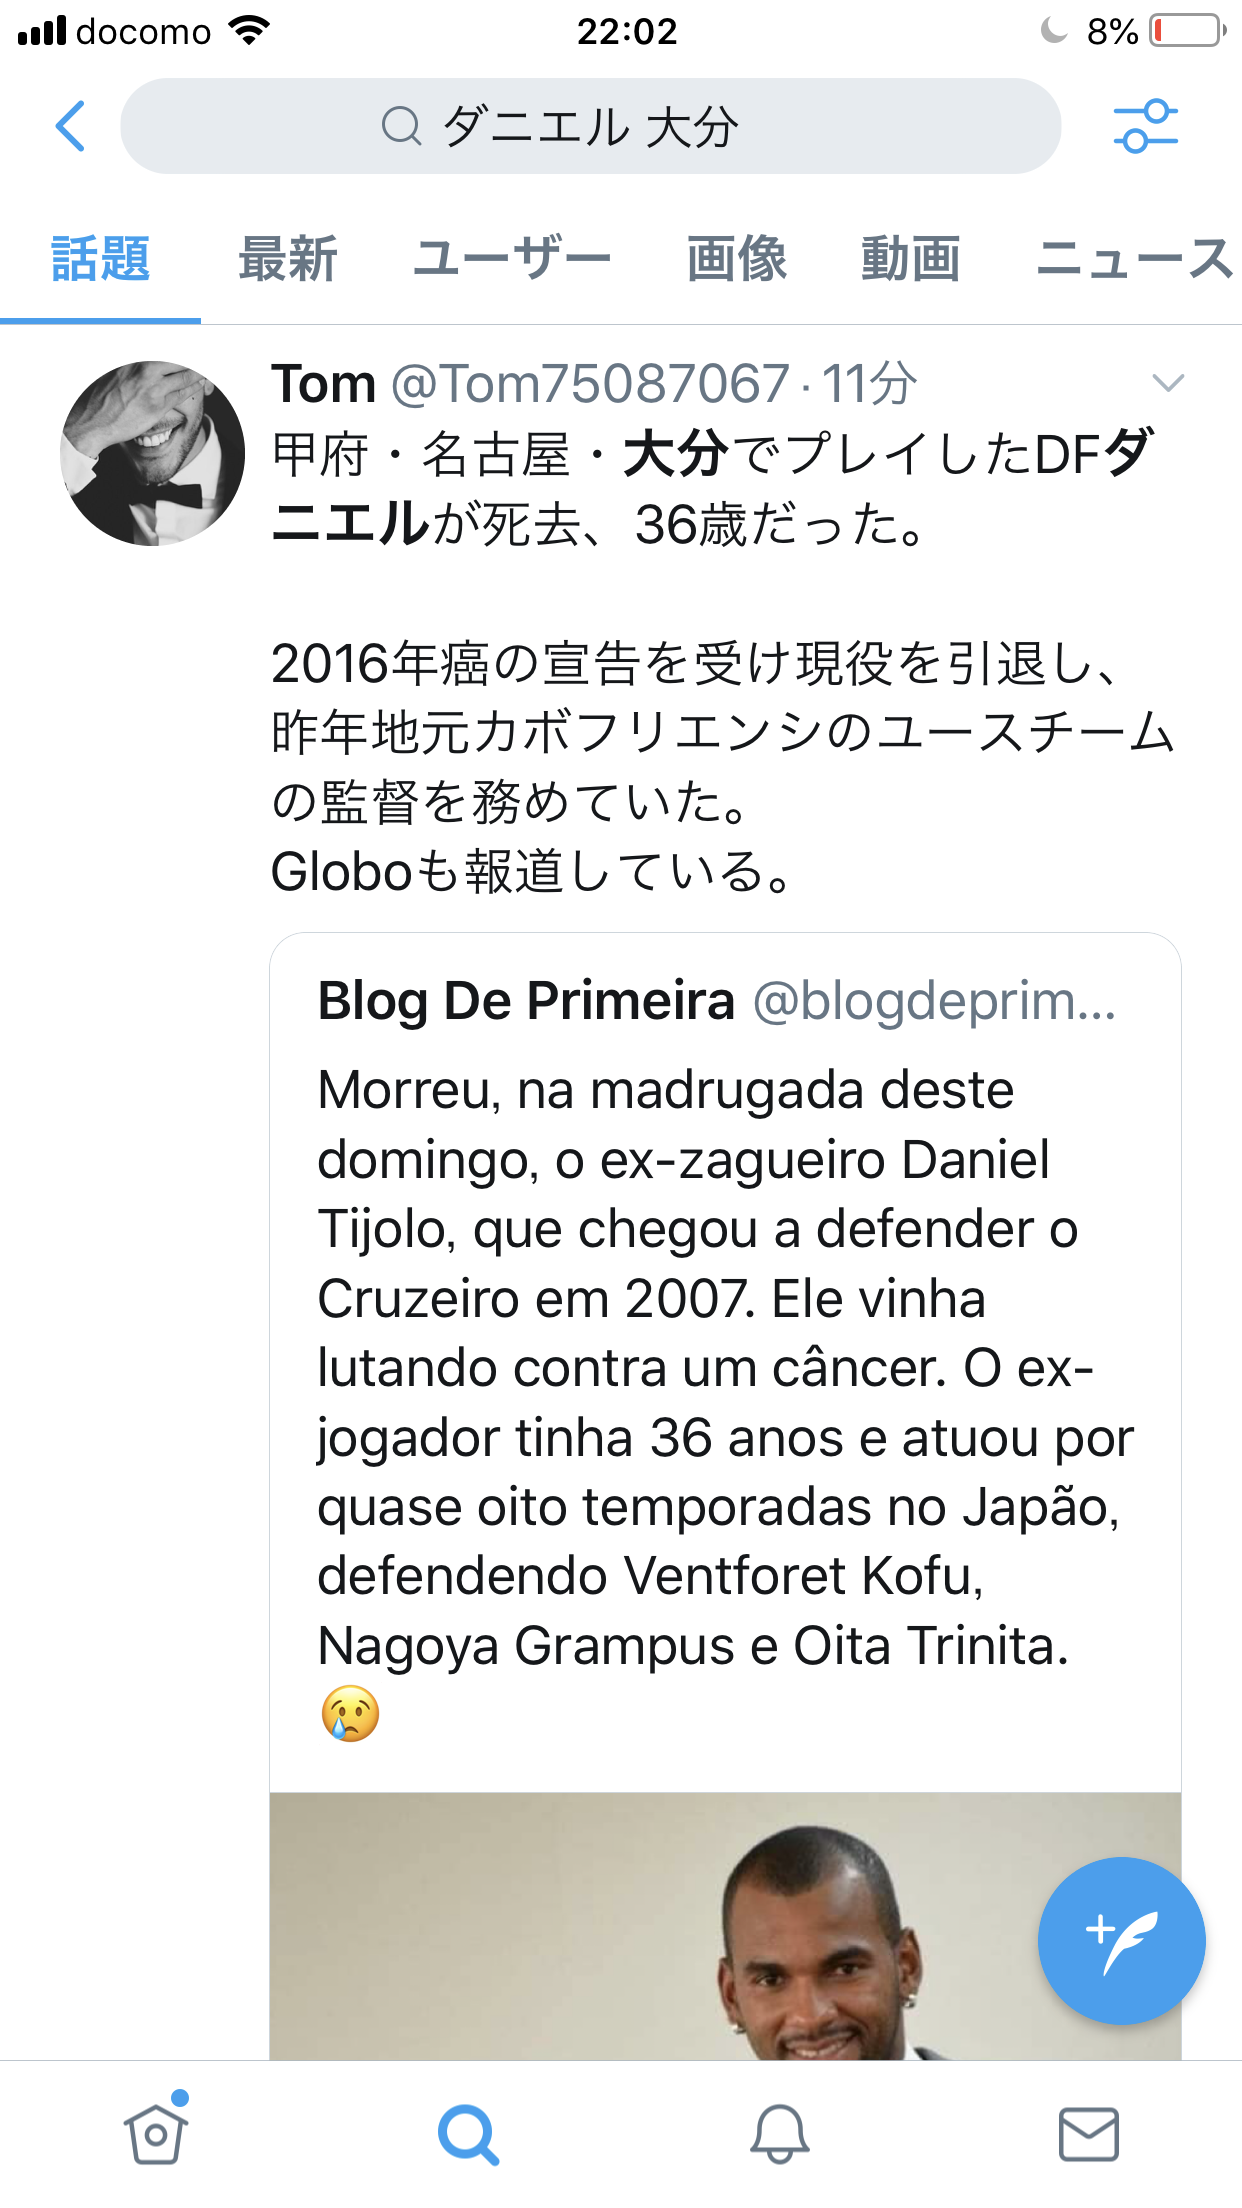Go to the Home timeline icon

(156, 2132)
